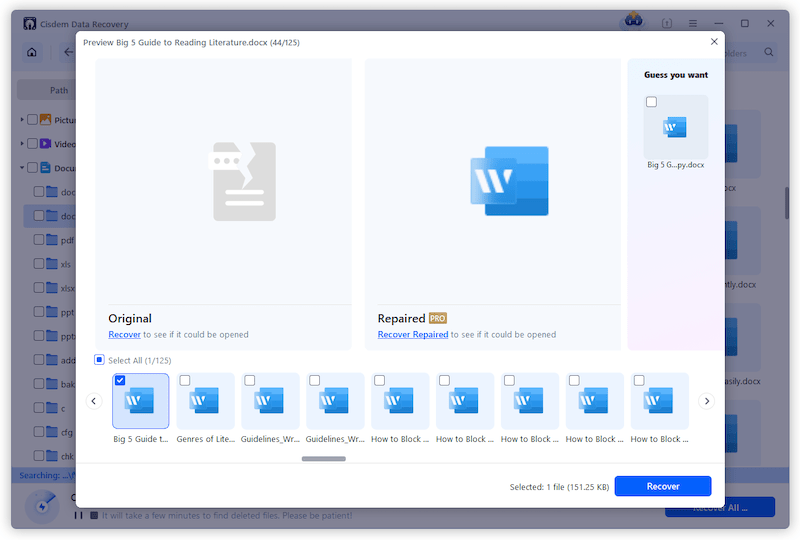Expand the Videos tree node
This screenshot has height=540, width=800.
coord(22,143)
